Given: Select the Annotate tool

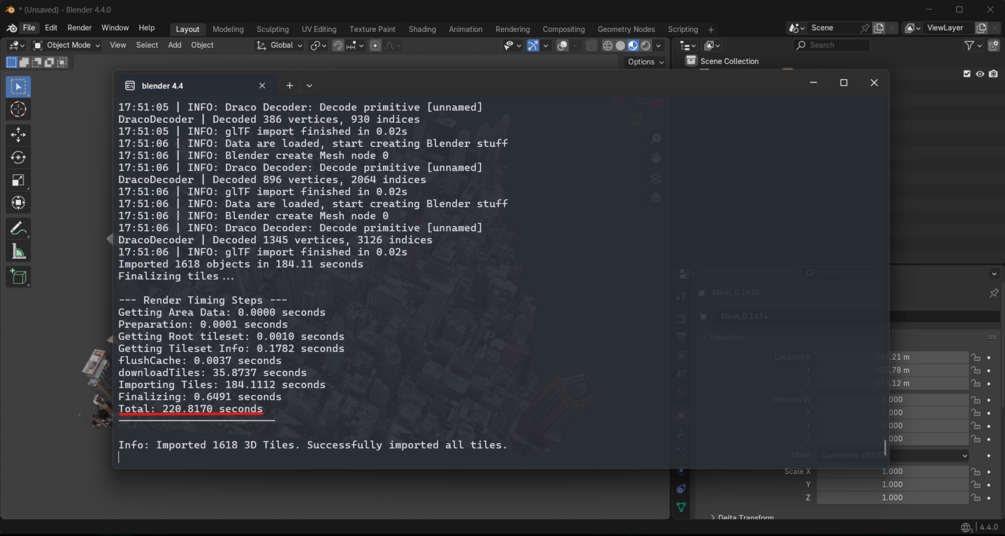Looking at the screenshot, I should [x=18, y=228].
